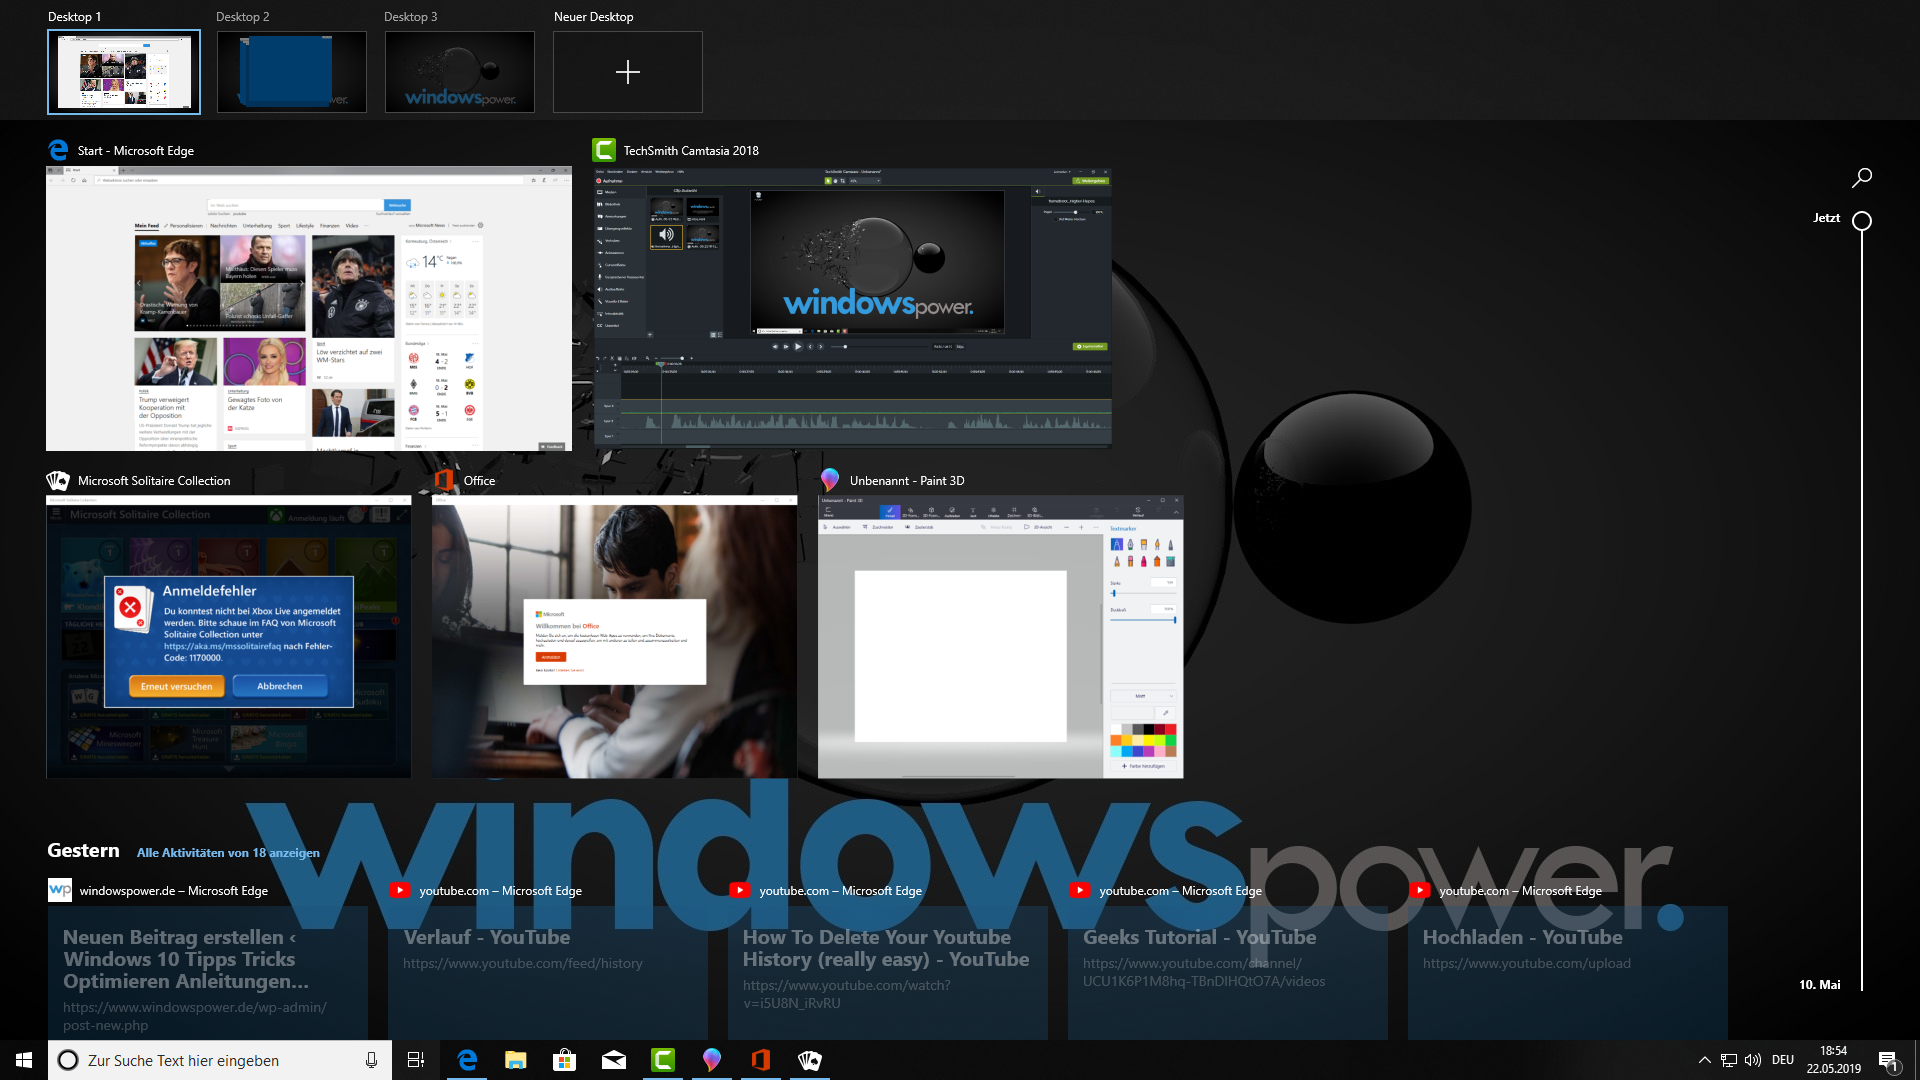Screen dimensions: 1920x1080
Task: Click the WP icon beside windowspower.de activity
Action: [x=60, y=890]
